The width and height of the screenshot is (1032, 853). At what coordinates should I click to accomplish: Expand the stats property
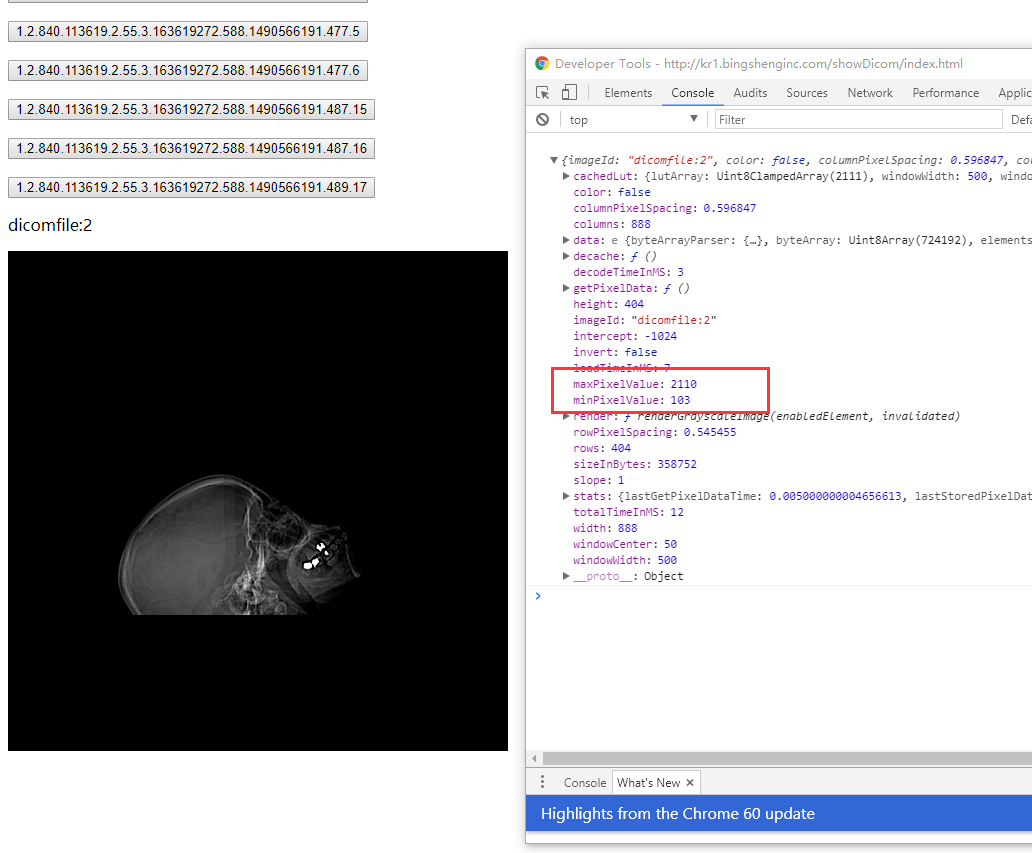tap(567, 495)
